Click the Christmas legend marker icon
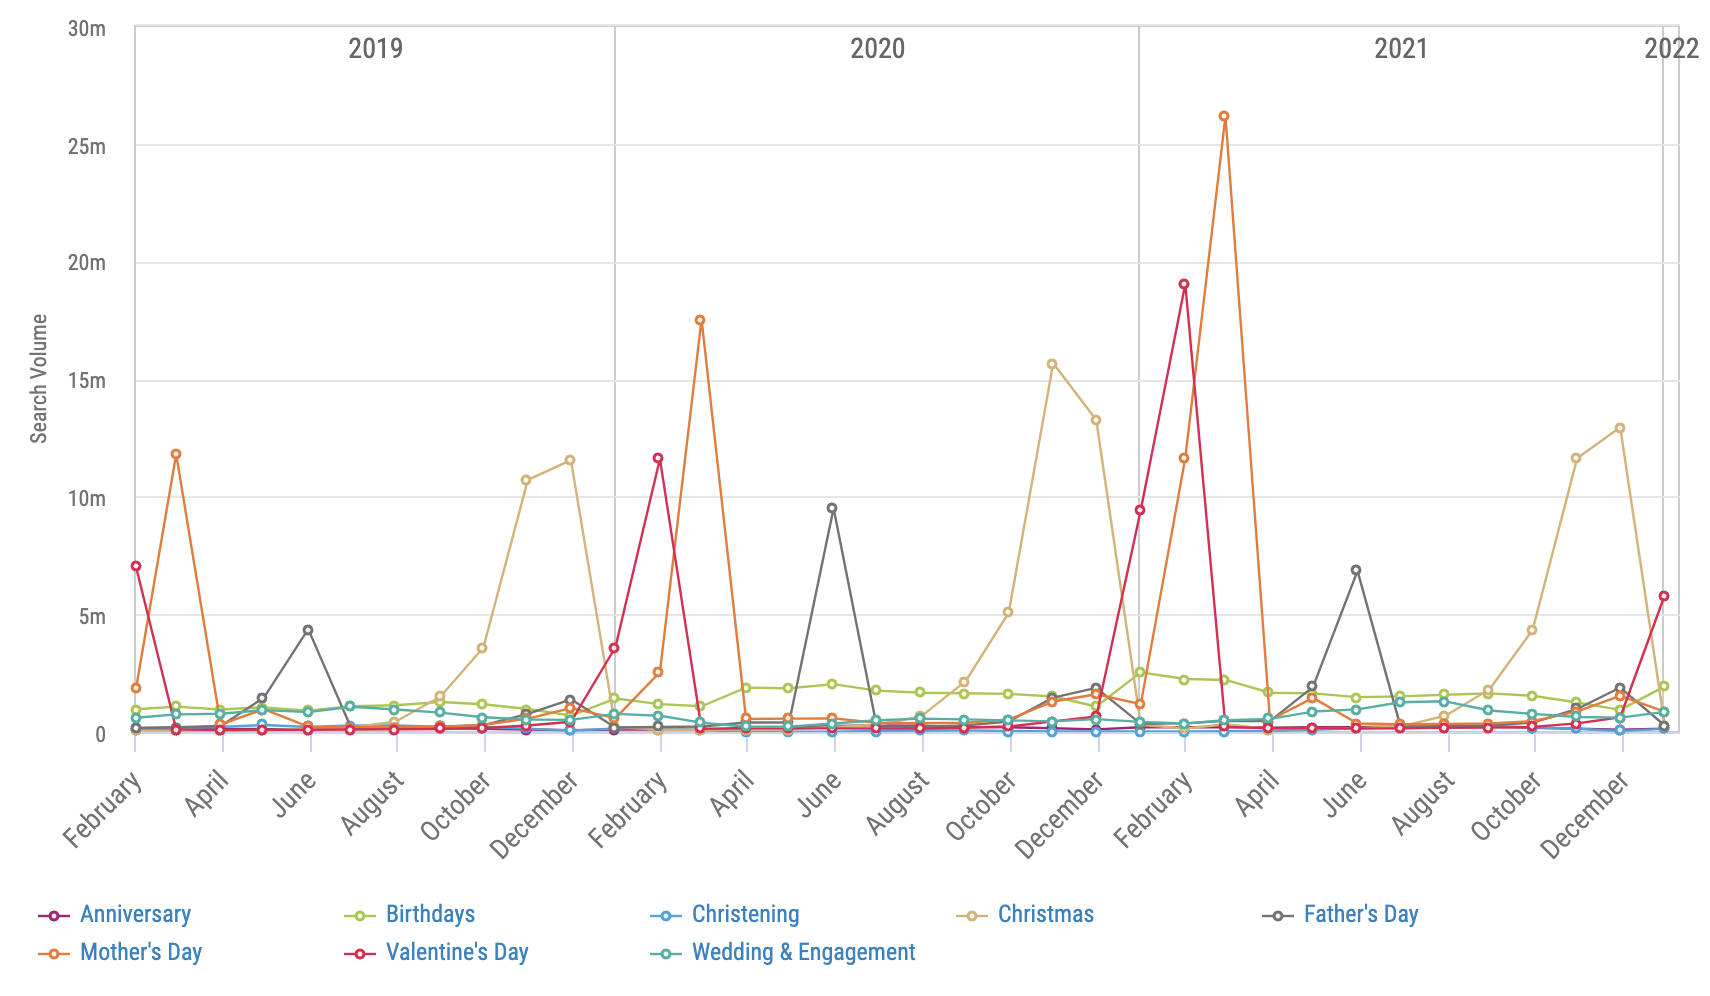Image resolution: width=1710 pixels, height=996 pixels. click(971, 915)
